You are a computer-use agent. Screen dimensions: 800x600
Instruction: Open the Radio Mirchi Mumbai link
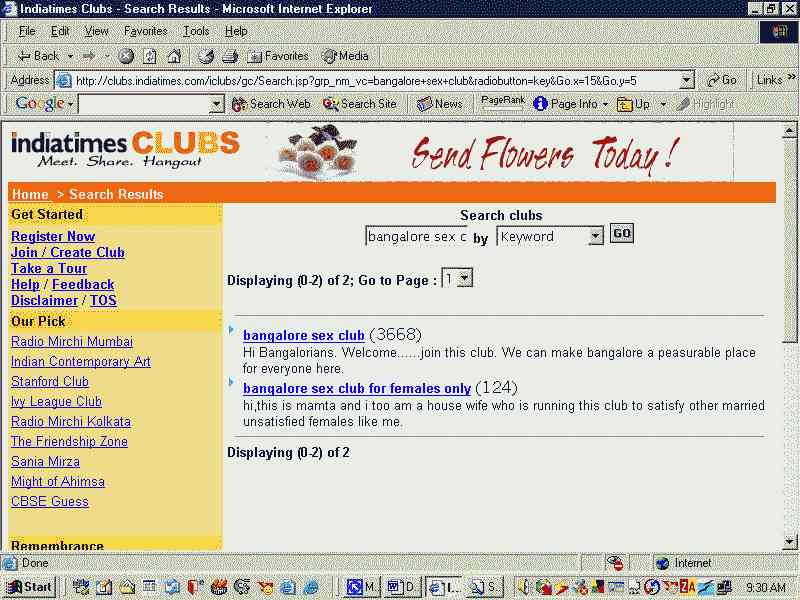(72, 341)
